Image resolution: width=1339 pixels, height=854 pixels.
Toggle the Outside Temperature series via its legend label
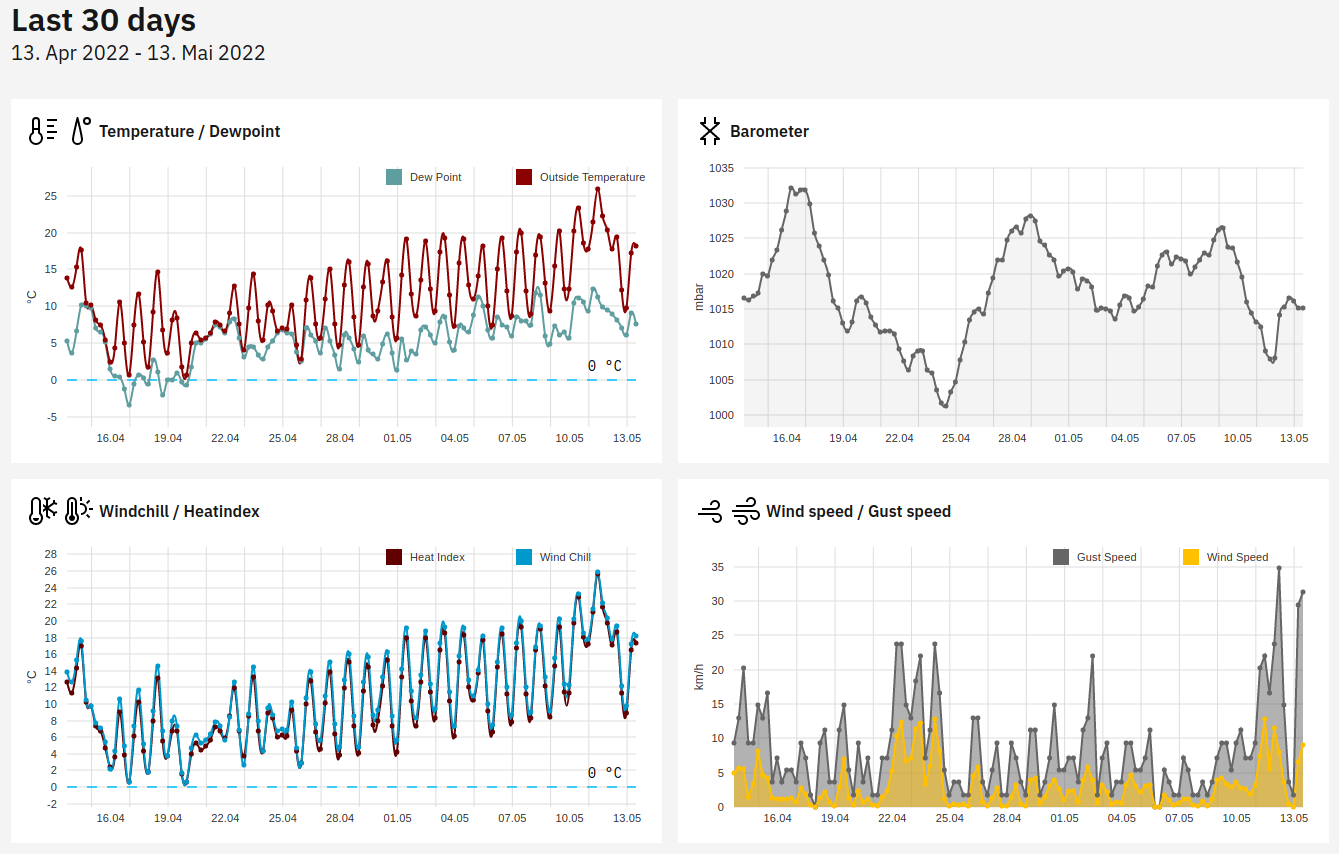pos(592,177)
